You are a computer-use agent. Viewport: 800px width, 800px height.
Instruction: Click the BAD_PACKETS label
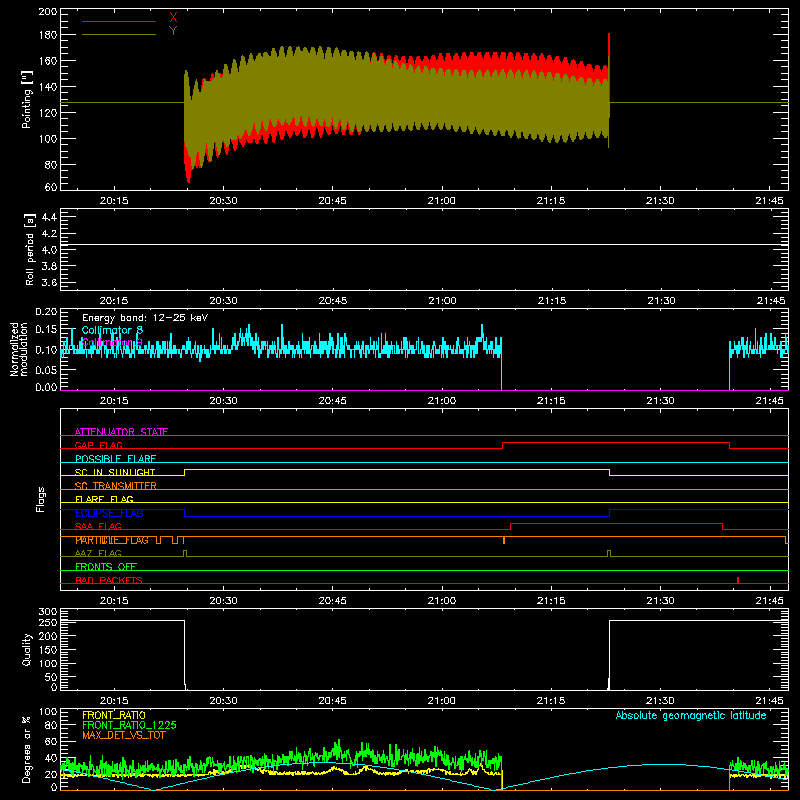(x=109, y=581)
